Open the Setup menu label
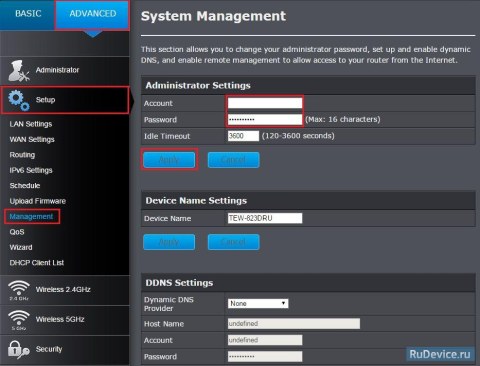Screen dimensions: 480x366 pos(45,100)
